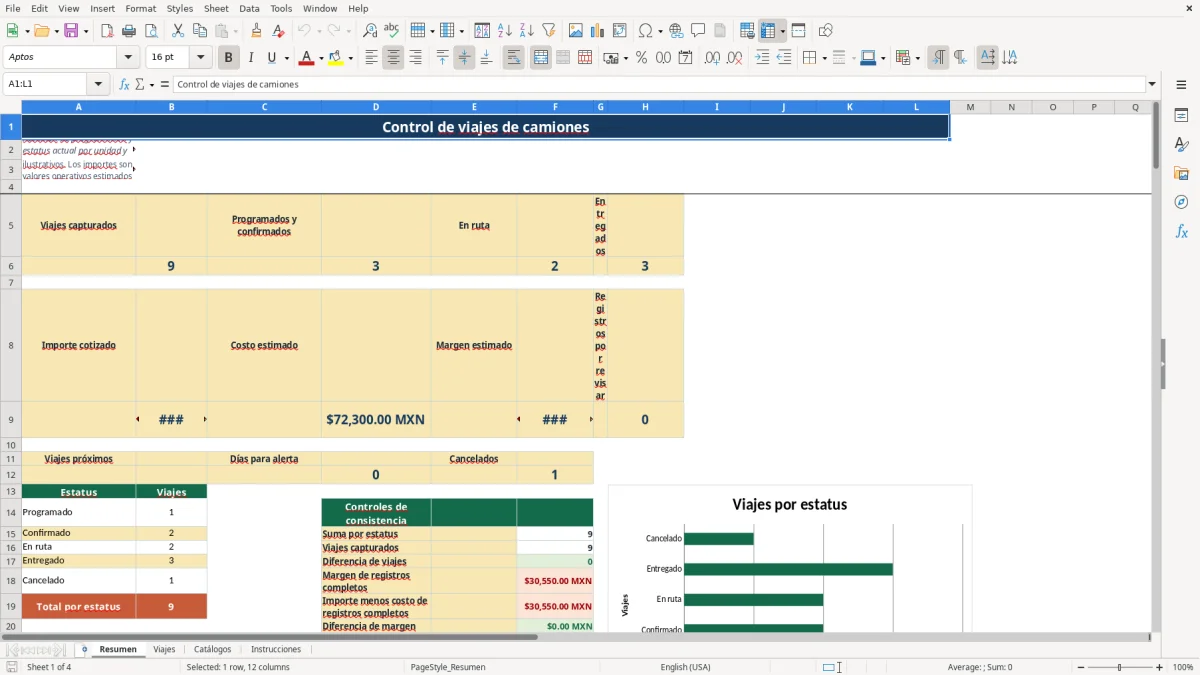The image size is (1200, 675).
Task: Run the spelling check
Action: tap(392, 31)
